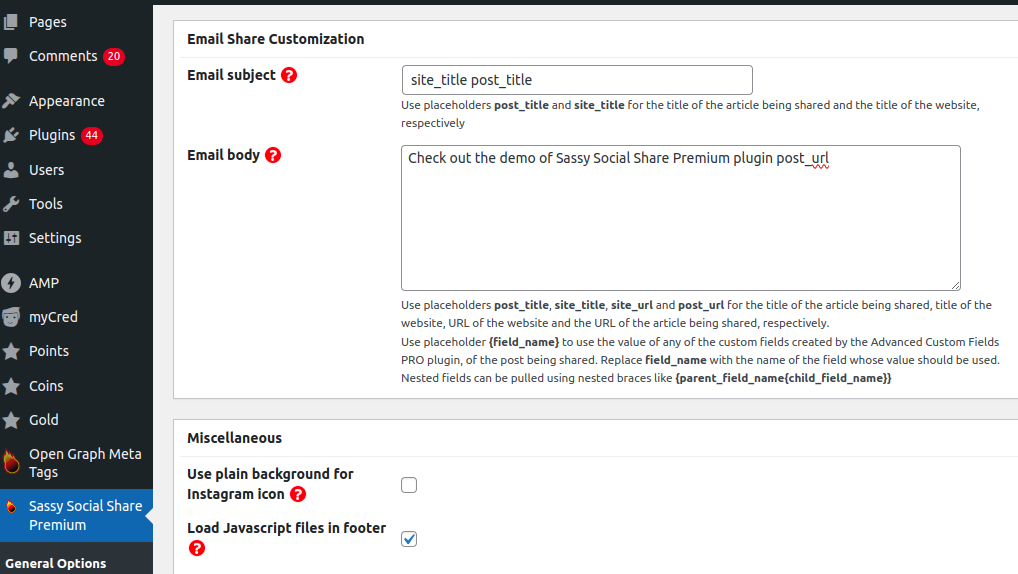Screen dimensions: 1018x574
Task: Click inside the Email body textarea
Action: coord(680,218)
